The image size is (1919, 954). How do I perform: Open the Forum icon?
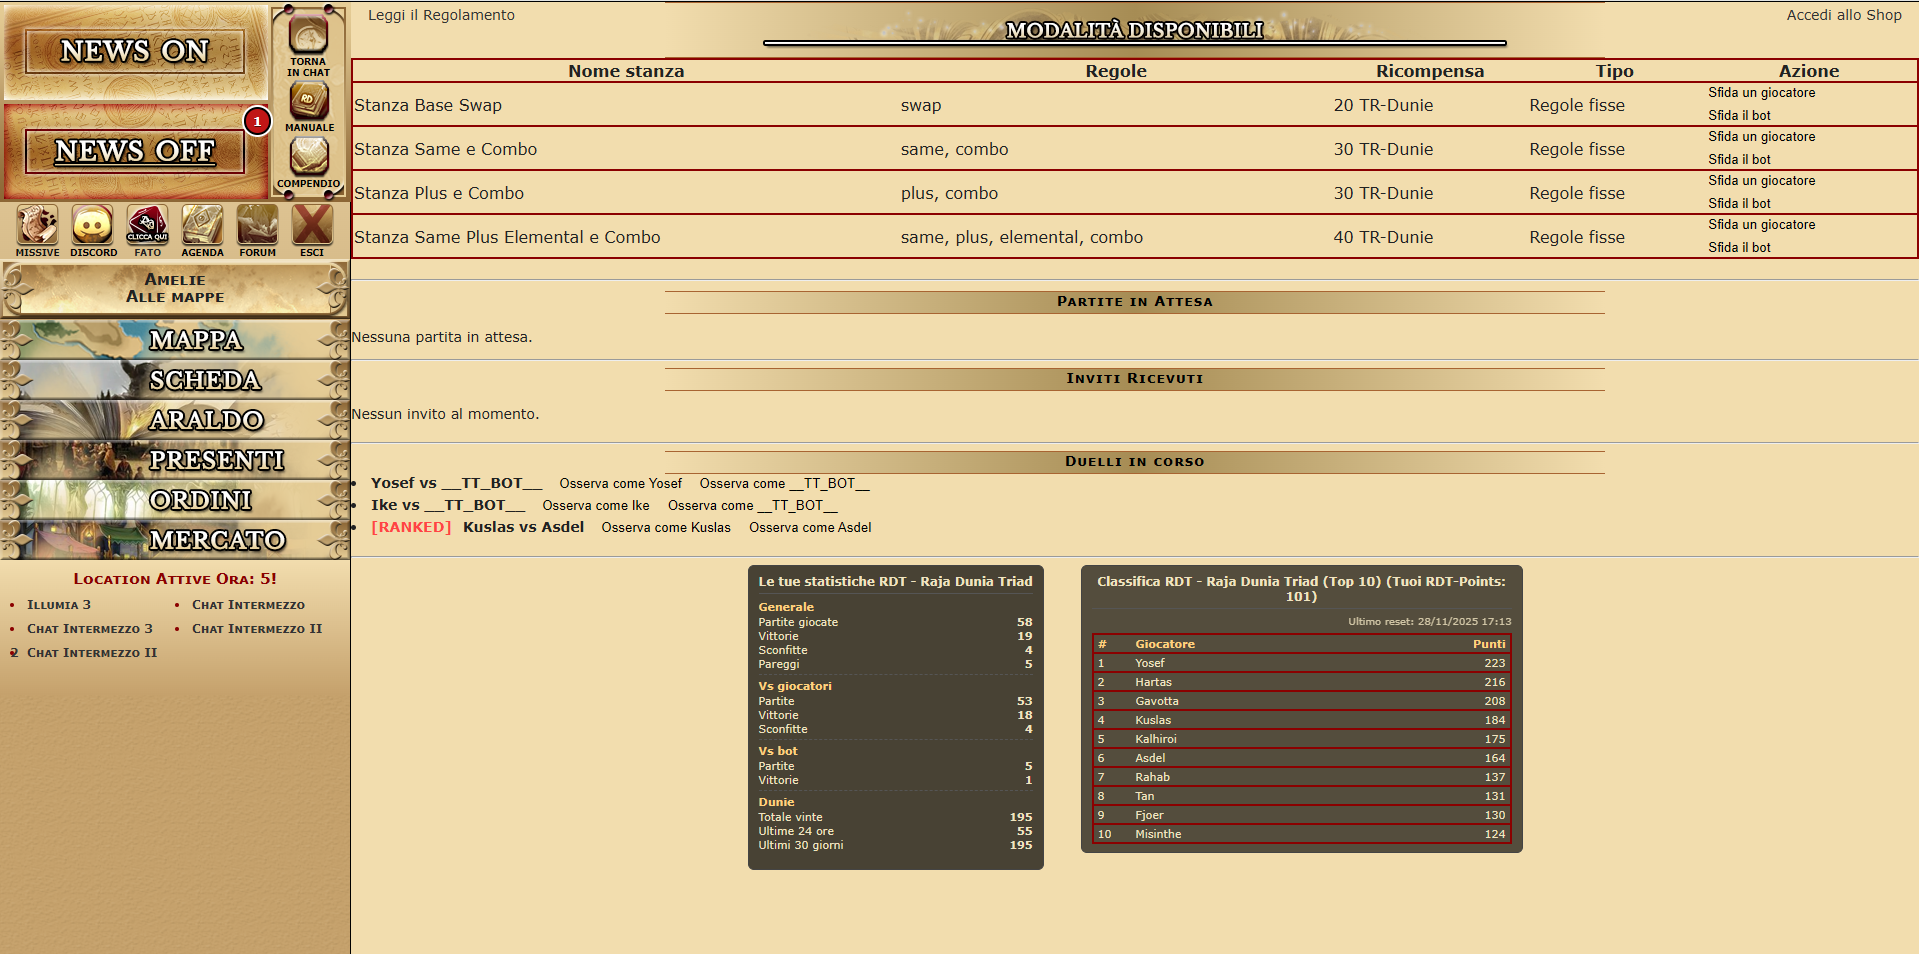coord(257,226)
